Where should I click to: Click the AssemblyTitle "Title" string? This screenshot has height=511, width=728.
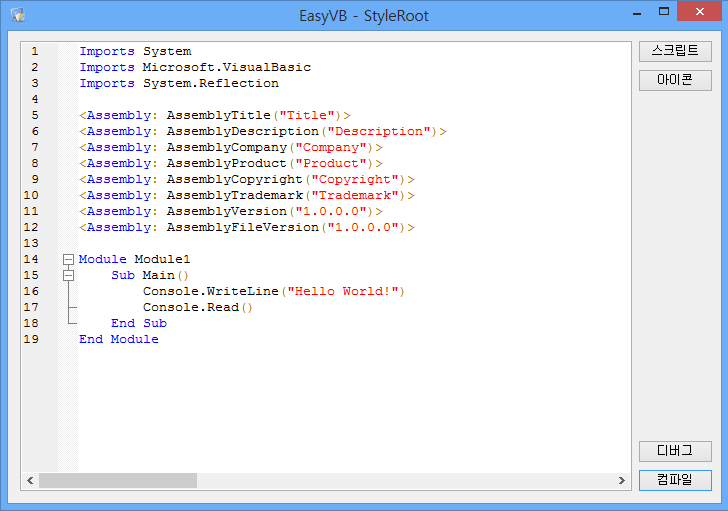(311, 115)
